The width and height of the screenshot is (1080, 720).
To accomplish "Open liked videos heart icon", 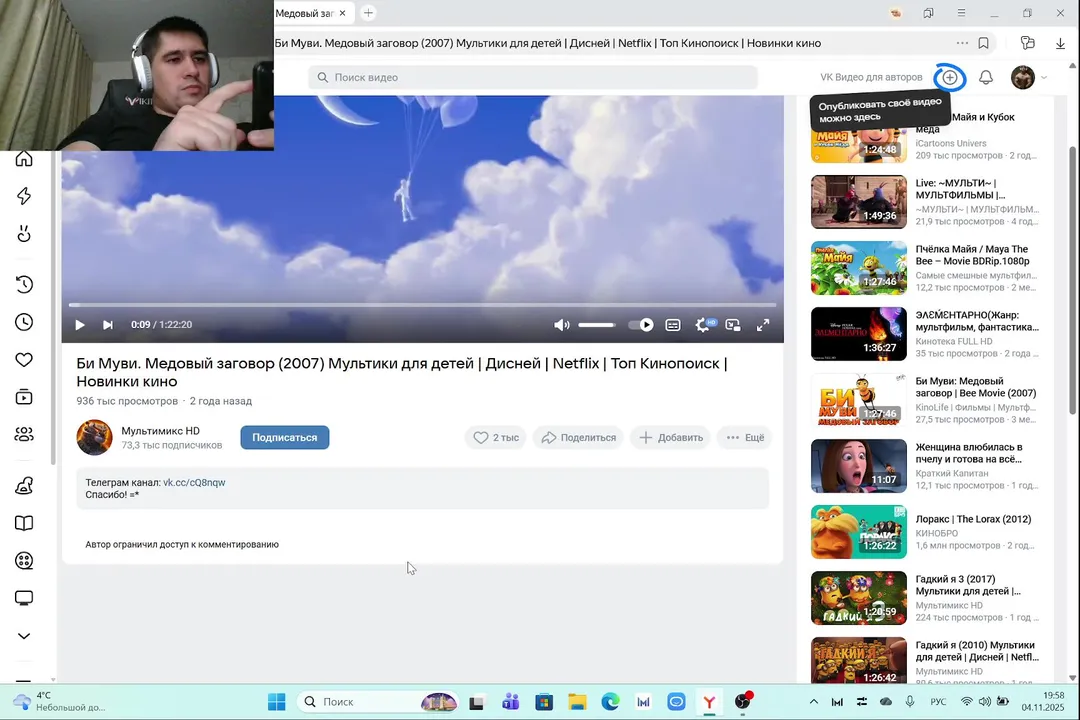I will 24,360.
